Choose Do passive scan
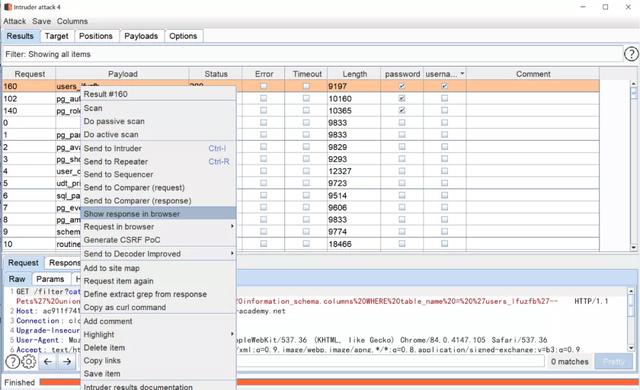640x390 pixels. tap(159, 121)
